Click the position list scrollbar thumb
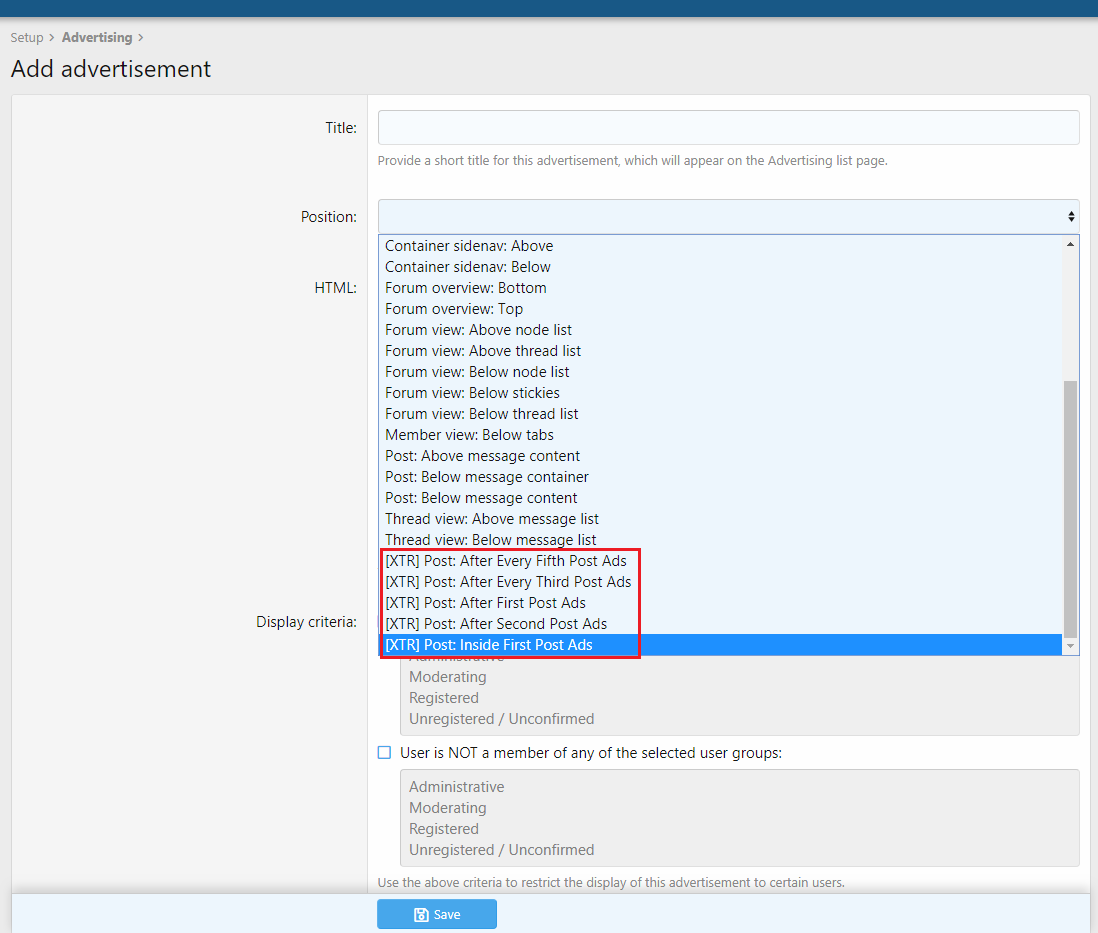This screenshot has width=1098, height=933. [1071, 508]
